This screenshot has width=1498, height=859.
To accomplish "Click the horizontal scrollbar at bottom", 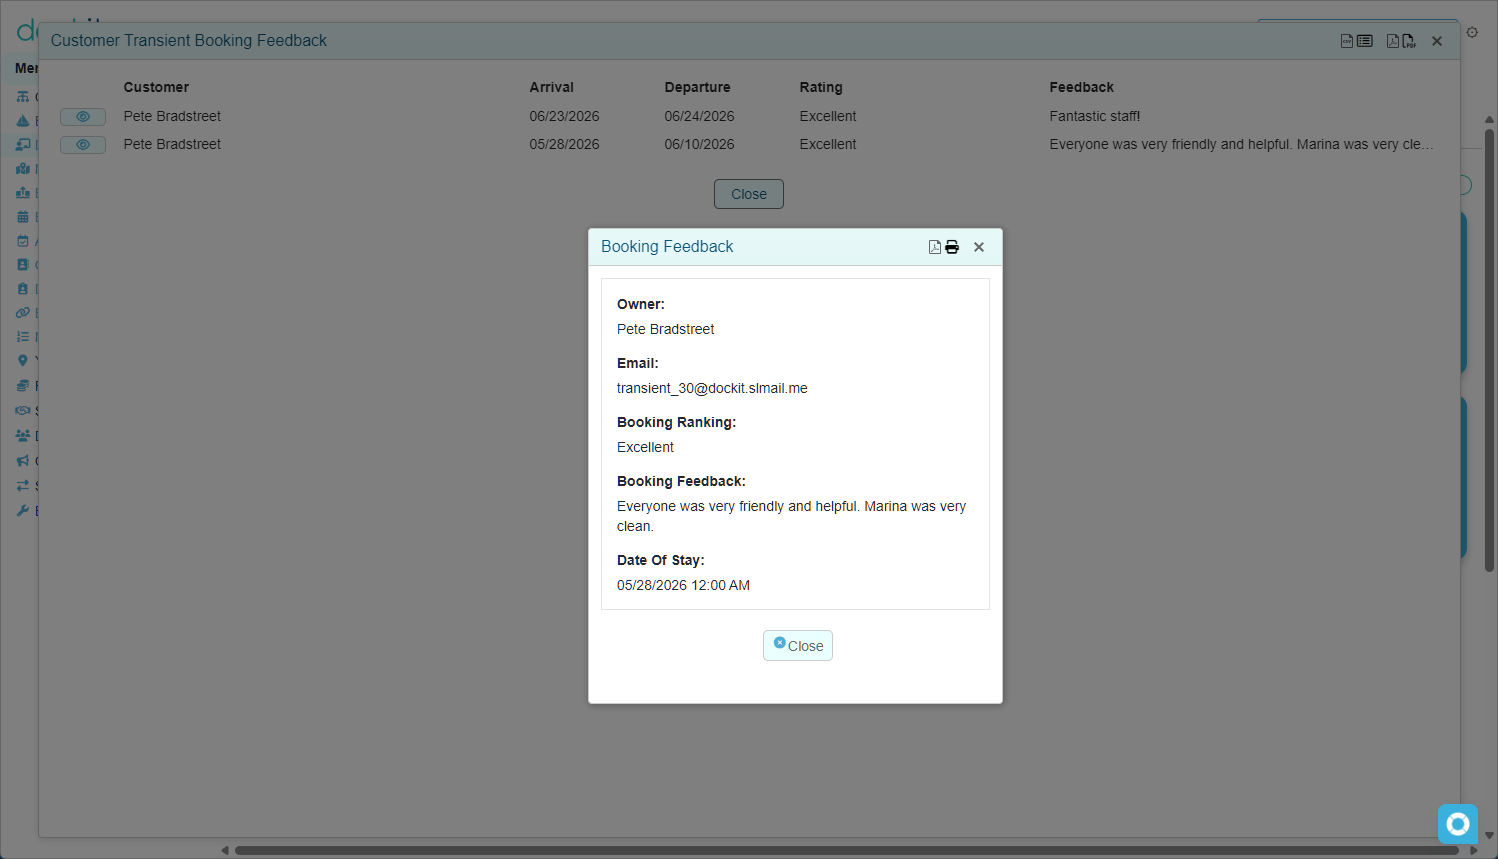I will pyautogui.click(x=846, y=851).
